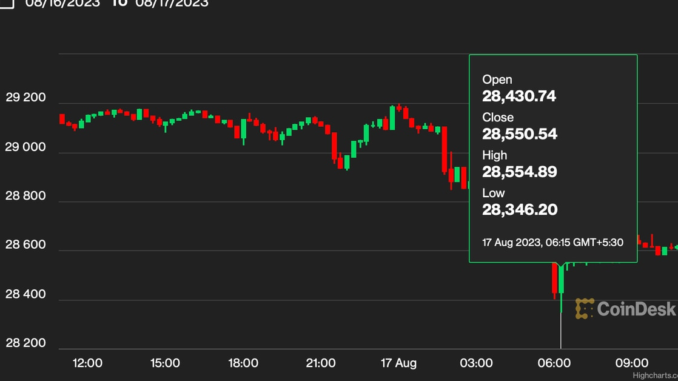
Task: Click the CoinDesk logo watermark
Action: (625, 309)
